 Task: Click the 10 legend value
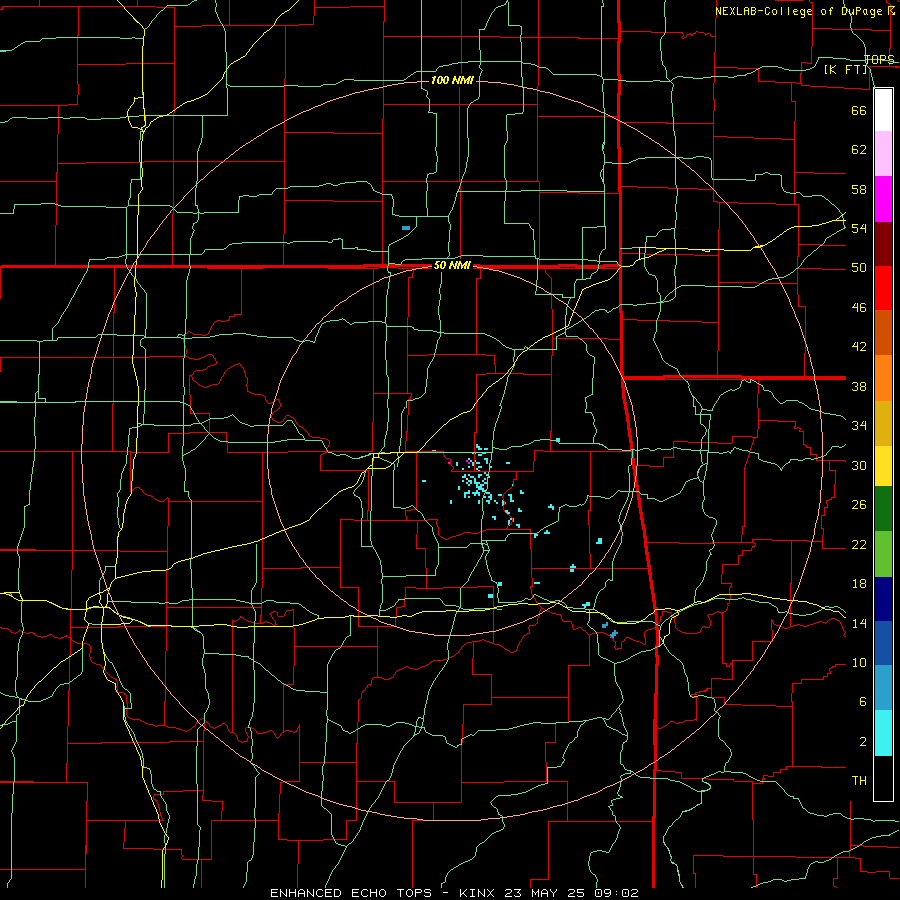point(859,662)
